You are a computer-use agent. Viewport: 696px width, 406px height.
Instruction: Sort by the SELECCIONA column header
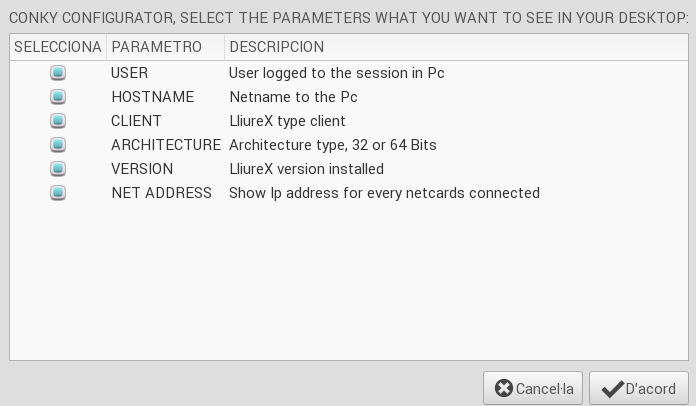(57, 47)
